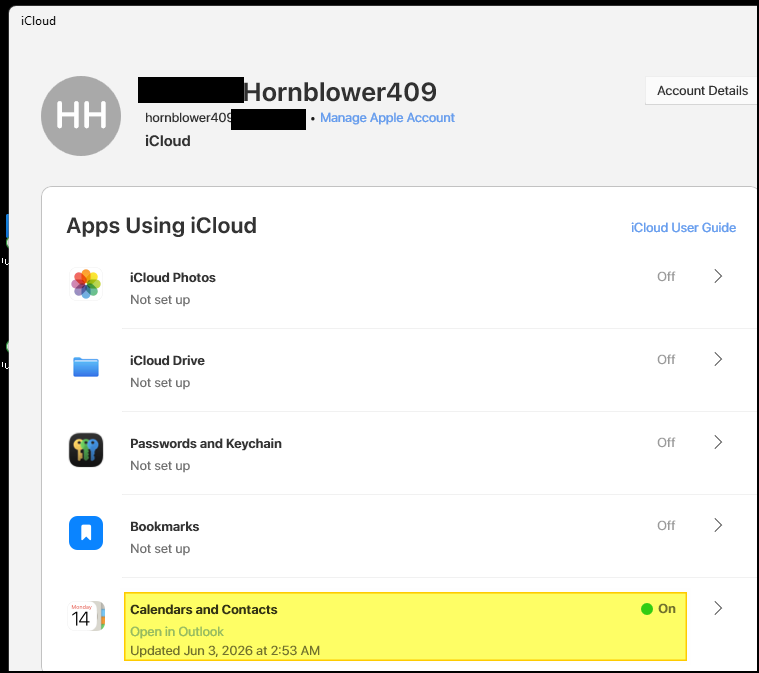Screen dimensions: 759x673
Task: Expand iCloud Drive settings chevron
Action: pyautogui.click(x=718, y=359)
